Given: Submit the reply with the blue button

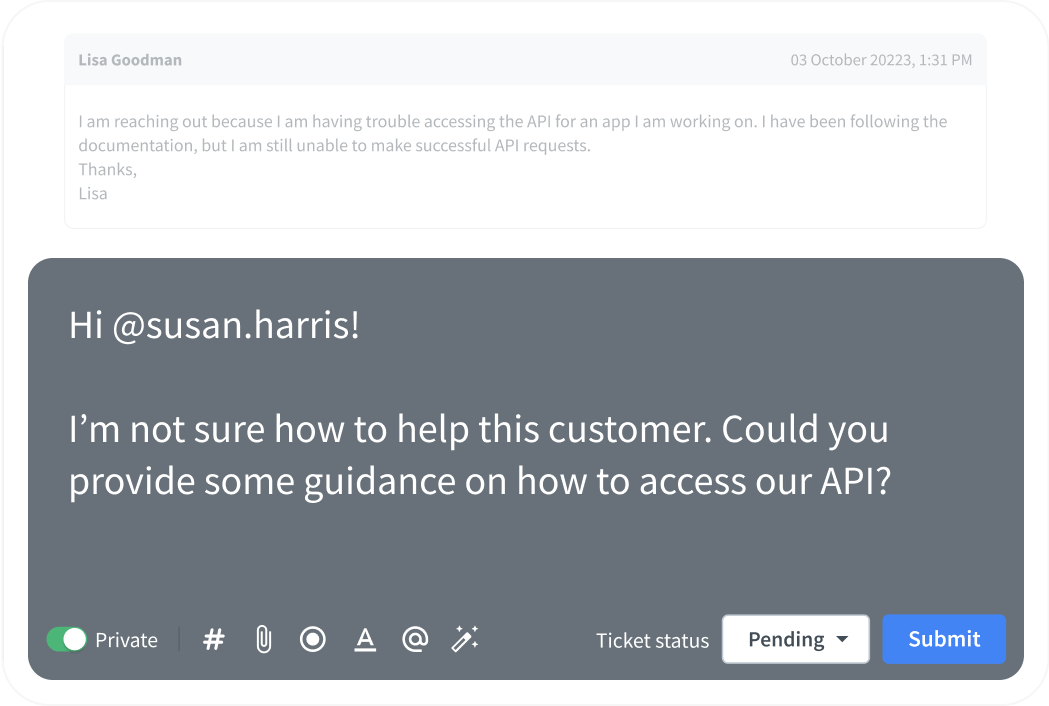Looking at the screenshot, I should (x=943, y=639).
